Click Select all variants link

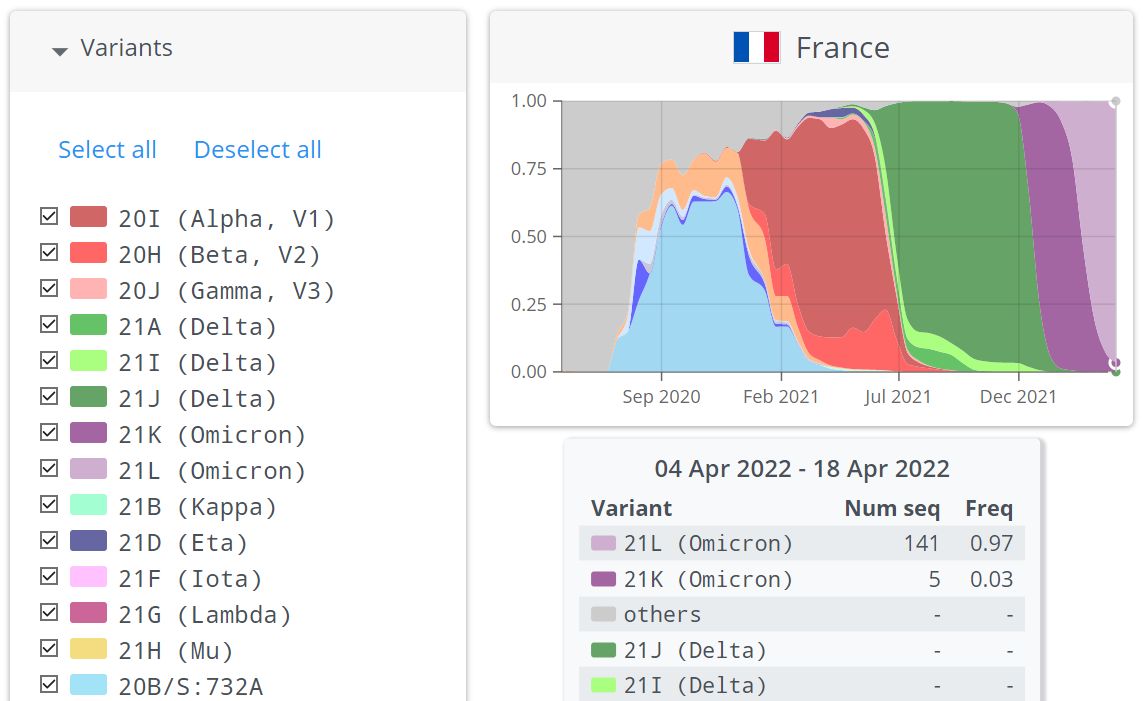pos(107,150)
